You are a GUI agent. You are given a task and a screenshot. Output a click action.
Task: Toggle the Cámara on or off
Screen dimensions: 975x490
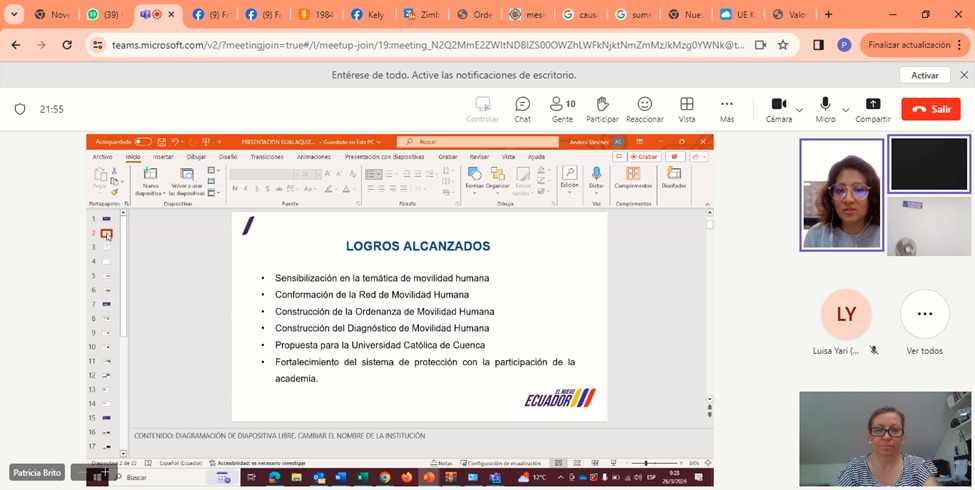coord(778,105)
